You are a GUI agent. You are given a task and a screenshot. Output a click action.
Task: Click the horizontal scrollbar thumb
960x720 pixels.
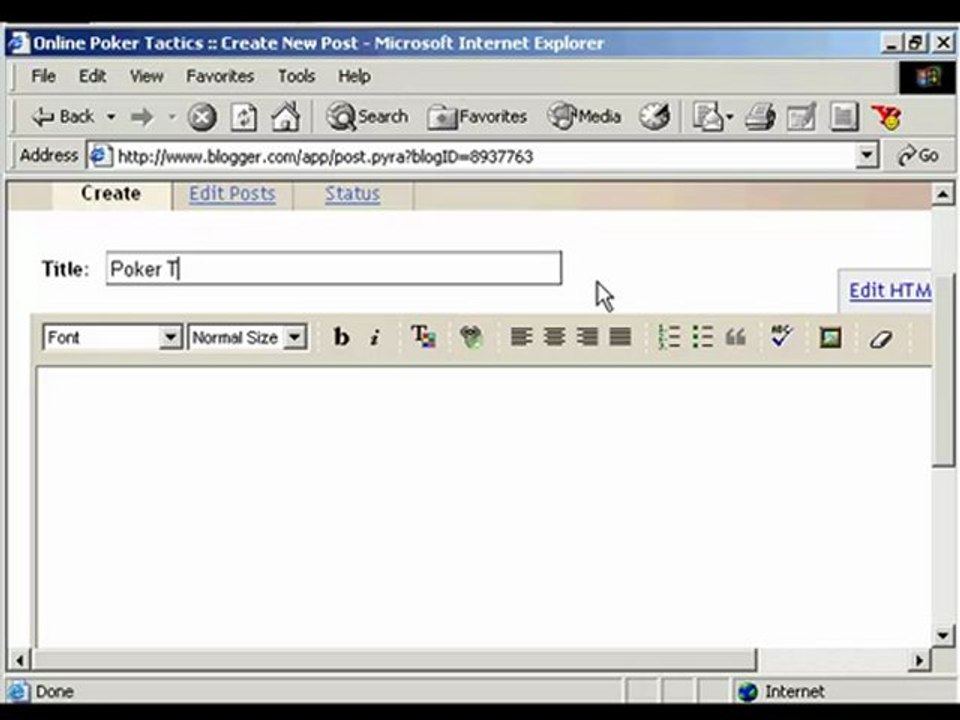click(x=394, y=660)
